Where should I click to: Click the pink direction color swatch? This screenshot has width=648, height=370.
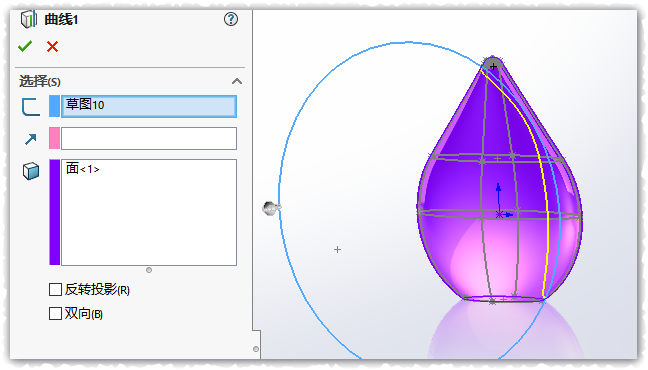pyautogui.click(x=55, y=138)
